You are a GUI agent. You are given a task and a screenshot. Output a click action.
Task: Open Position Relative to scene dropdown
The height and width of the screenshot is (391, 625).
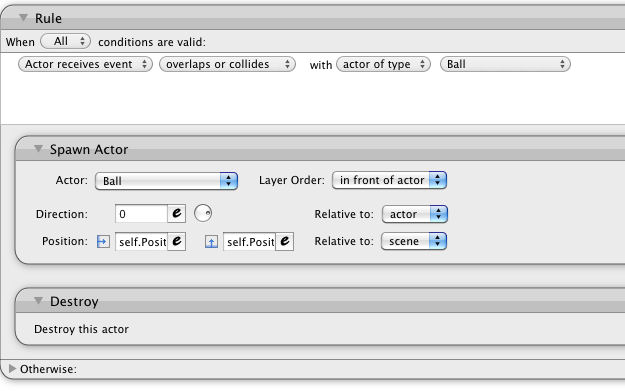tap(414, 241)
